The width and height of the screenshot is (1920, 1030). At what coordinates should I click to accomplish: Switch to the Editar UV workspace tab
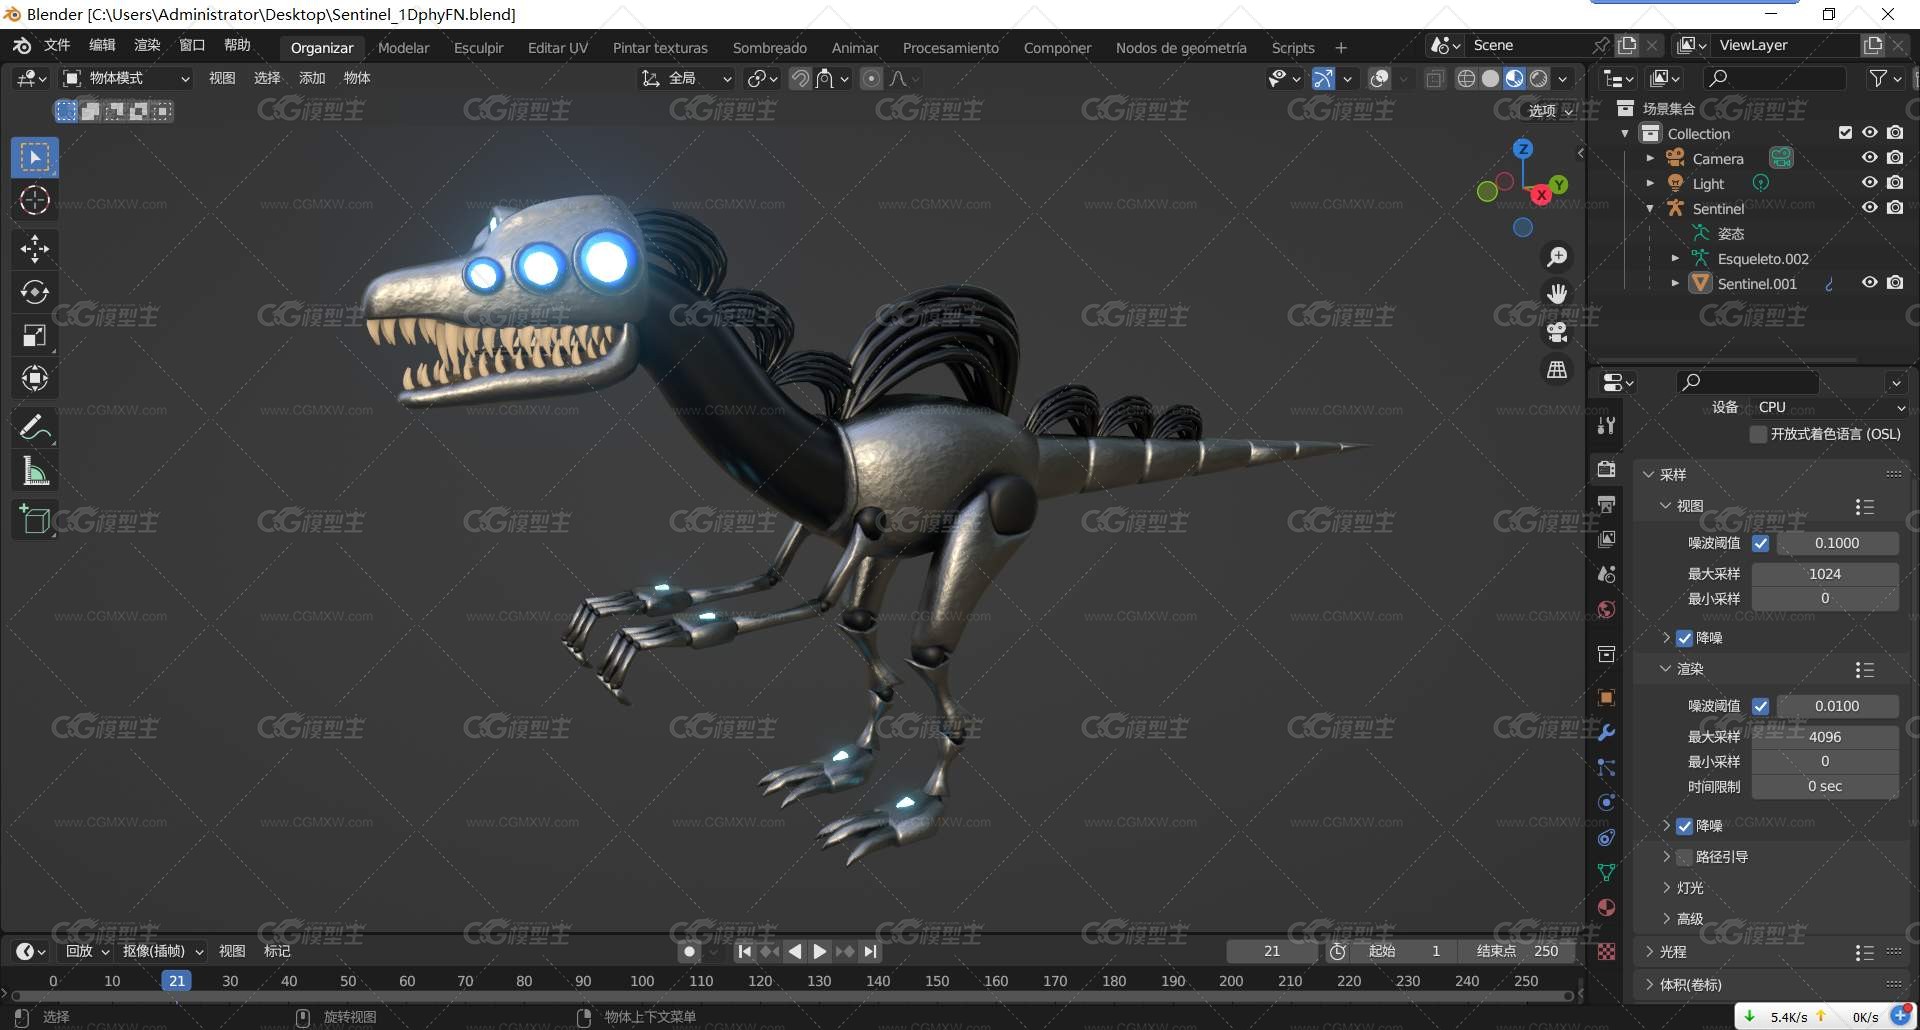tap(557, 47)
